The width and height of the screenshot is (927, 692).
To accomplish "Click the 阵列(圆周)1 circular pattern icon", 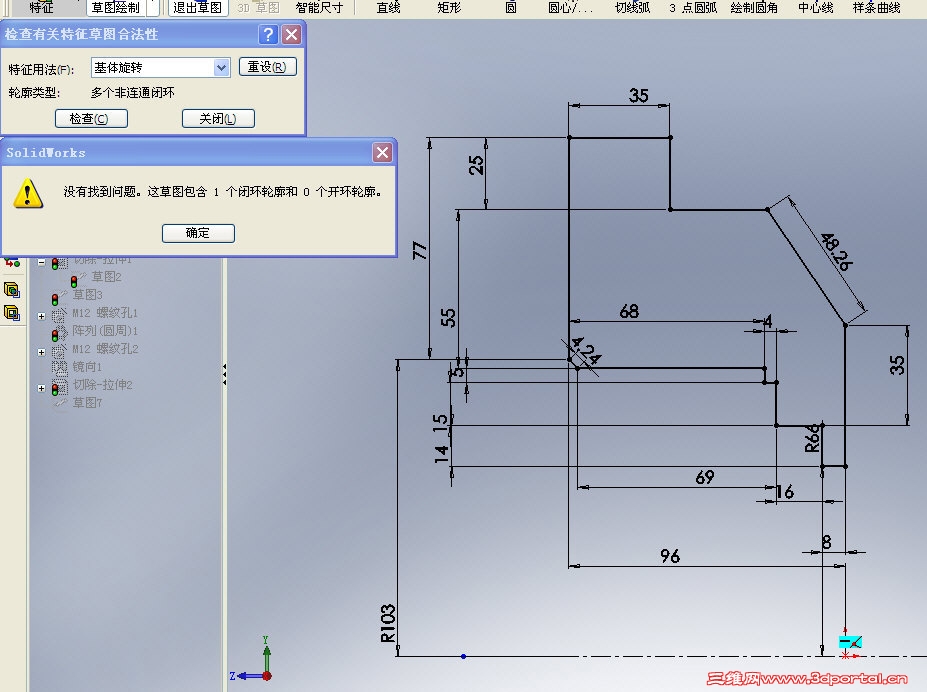I will pos(60,333).
